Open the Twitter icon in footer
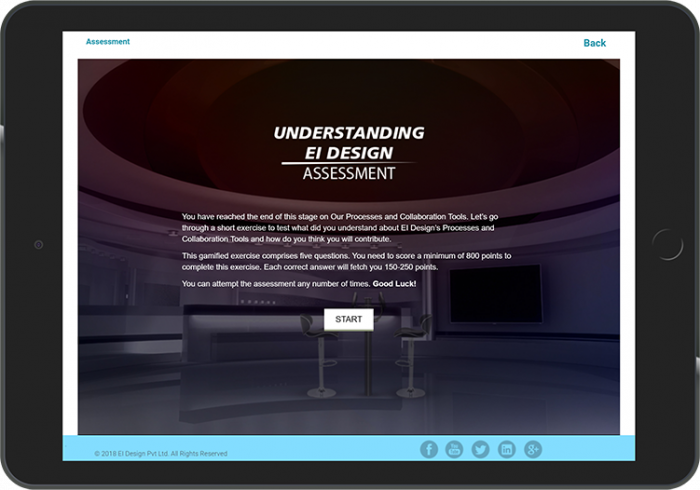700x490 pixels. pyautogui.click(x=480, y=449)
